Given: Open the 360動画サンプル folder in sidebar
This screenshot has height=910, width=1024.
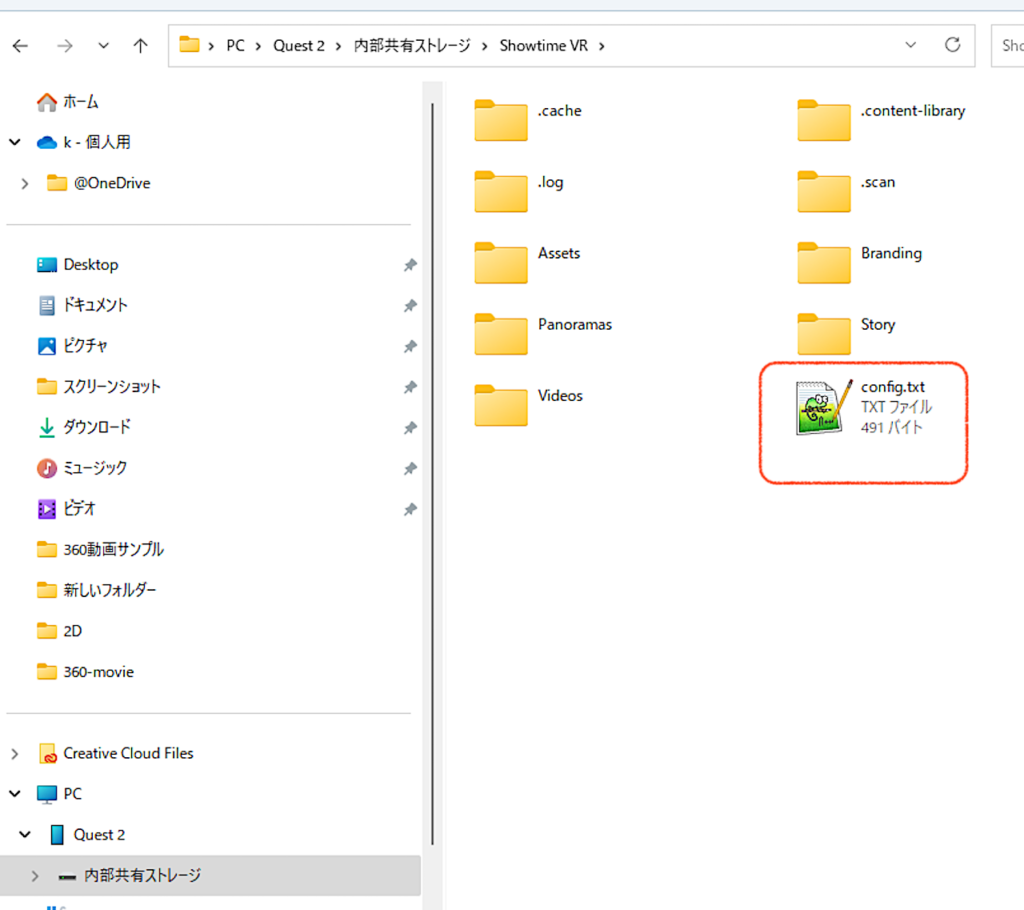Looking at the screenshot, I should point(100,549).
